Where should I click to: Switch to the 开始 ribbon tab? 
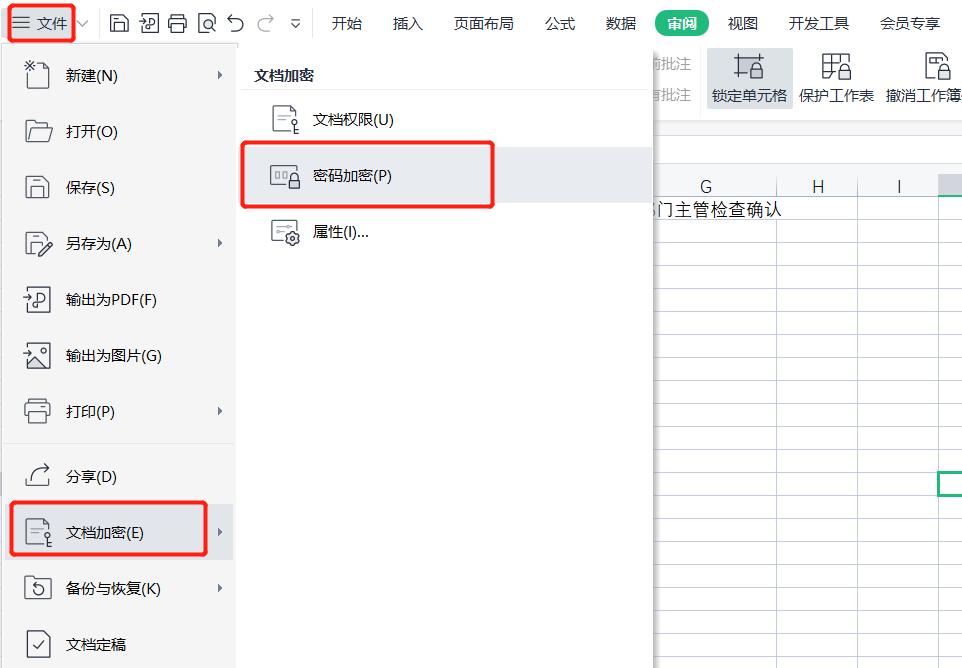tap(347, 23)
